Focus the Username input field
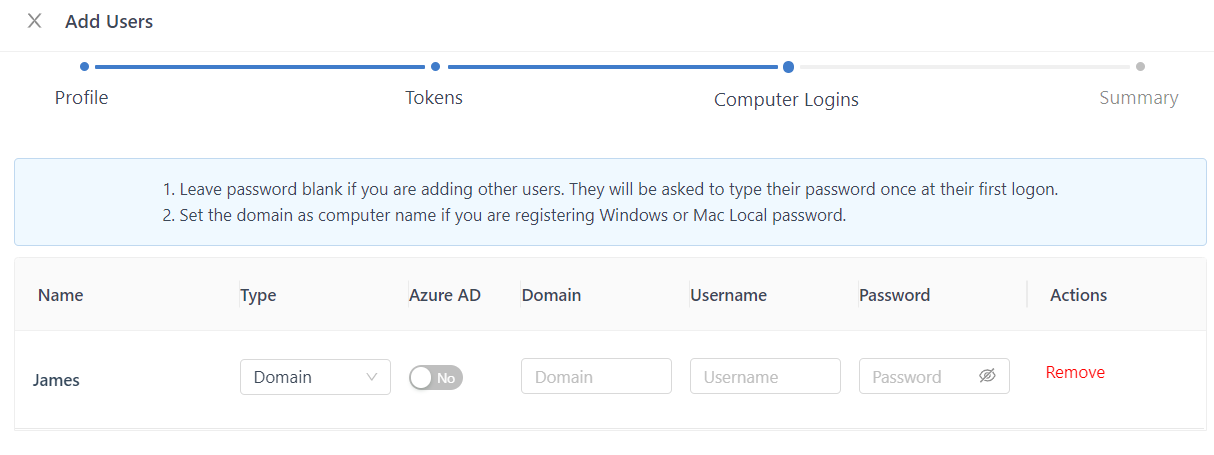The width and height of the screenshot is (1214, 455). pos(765,377)
